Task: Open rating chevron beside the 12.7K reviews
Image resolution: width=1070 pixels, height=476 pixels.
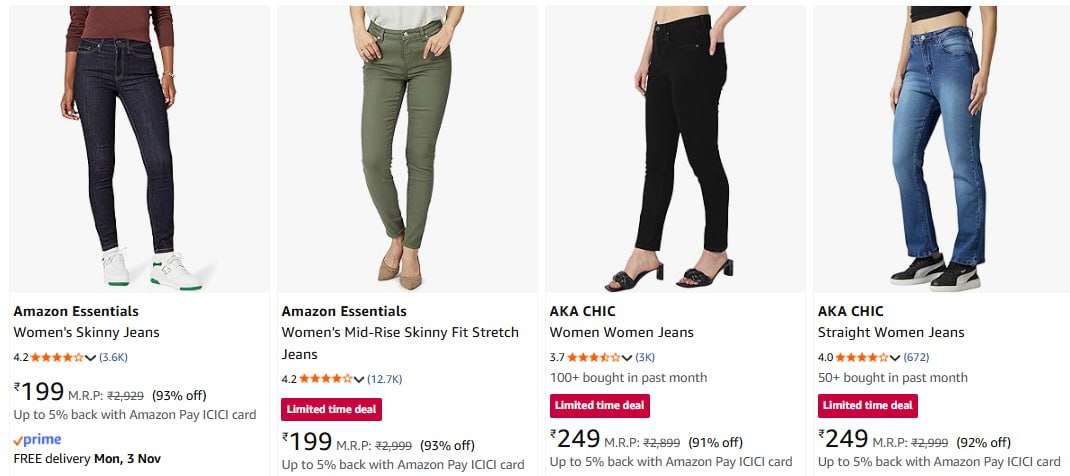Action: tap(359, 380)
